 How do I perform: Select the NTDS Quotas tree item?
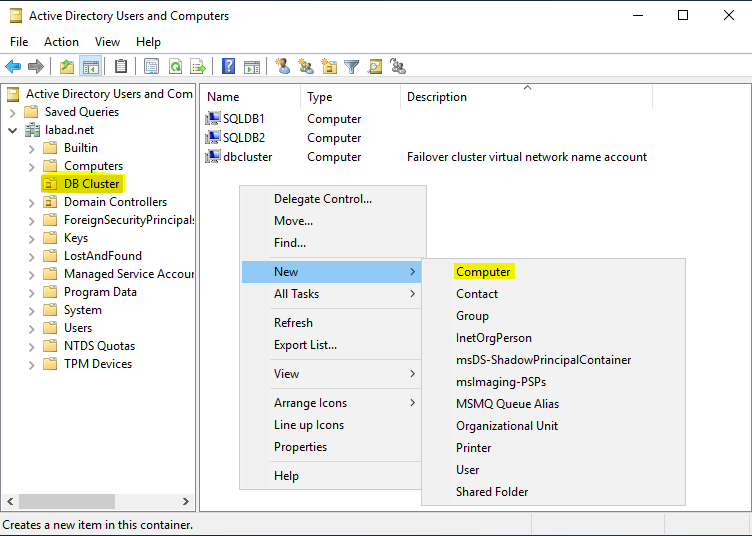click(99, 346)
